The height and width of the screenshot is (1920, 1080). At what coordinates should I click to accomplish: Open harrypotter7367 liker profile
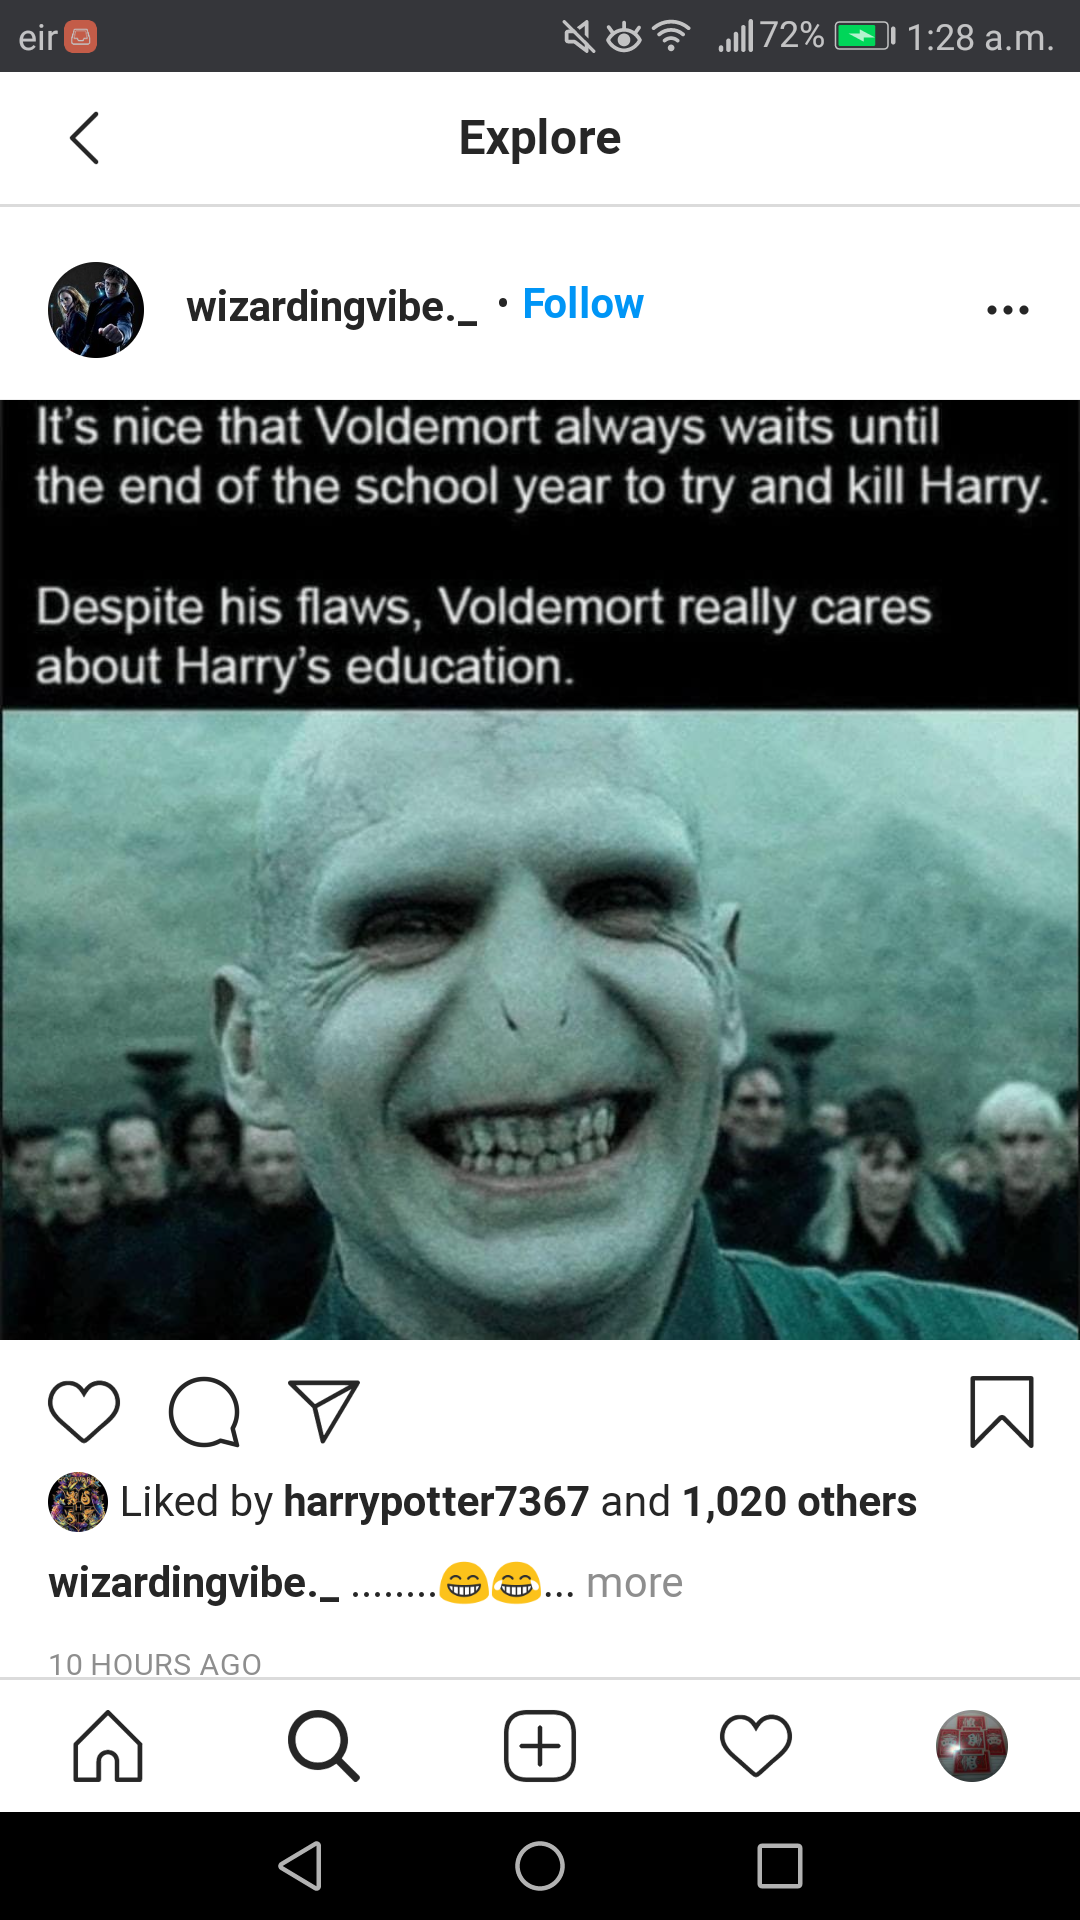pyautogui.click(x=436, y=1502)
